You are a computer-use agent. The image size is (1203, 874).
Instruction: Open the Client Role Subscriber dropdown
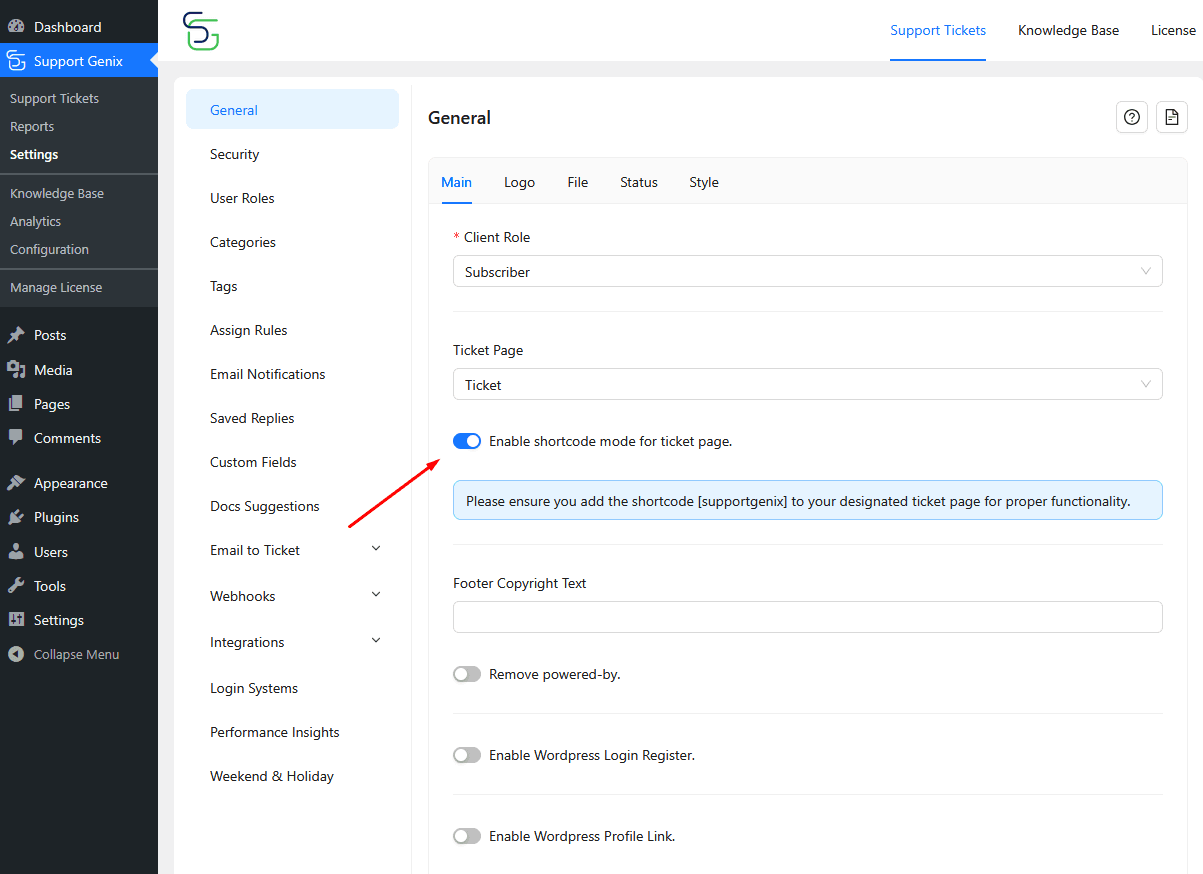point(808,271)
